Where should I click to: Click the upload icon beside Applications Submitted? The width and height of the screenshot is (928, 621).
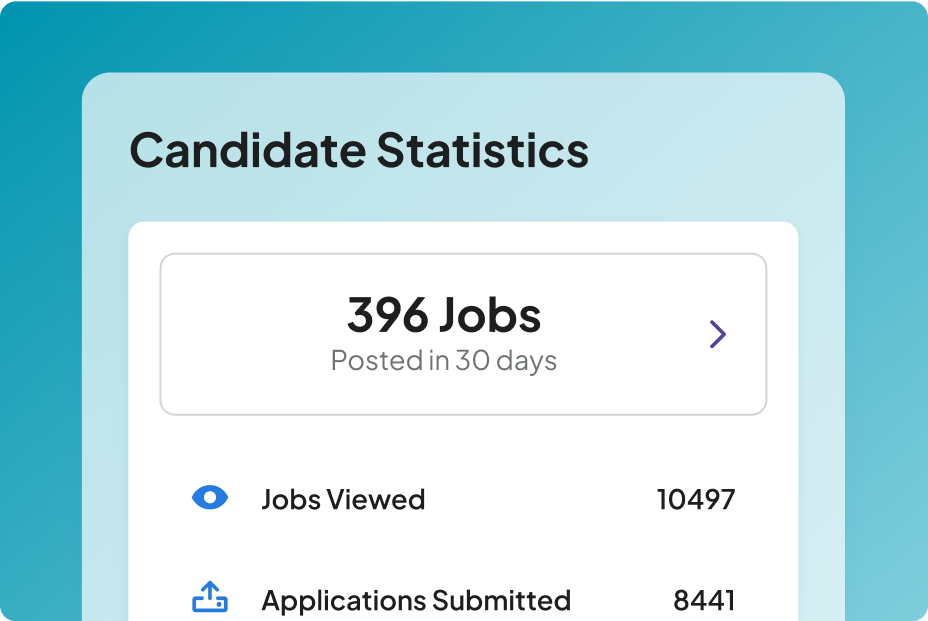tap(210, 598)
